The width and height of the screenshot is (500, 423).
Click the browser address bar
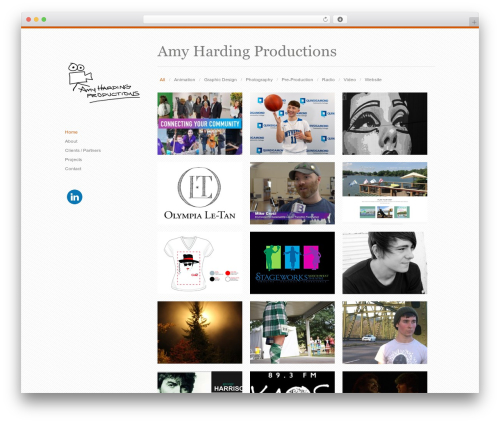pyautogui.click(x=237, y=19)
